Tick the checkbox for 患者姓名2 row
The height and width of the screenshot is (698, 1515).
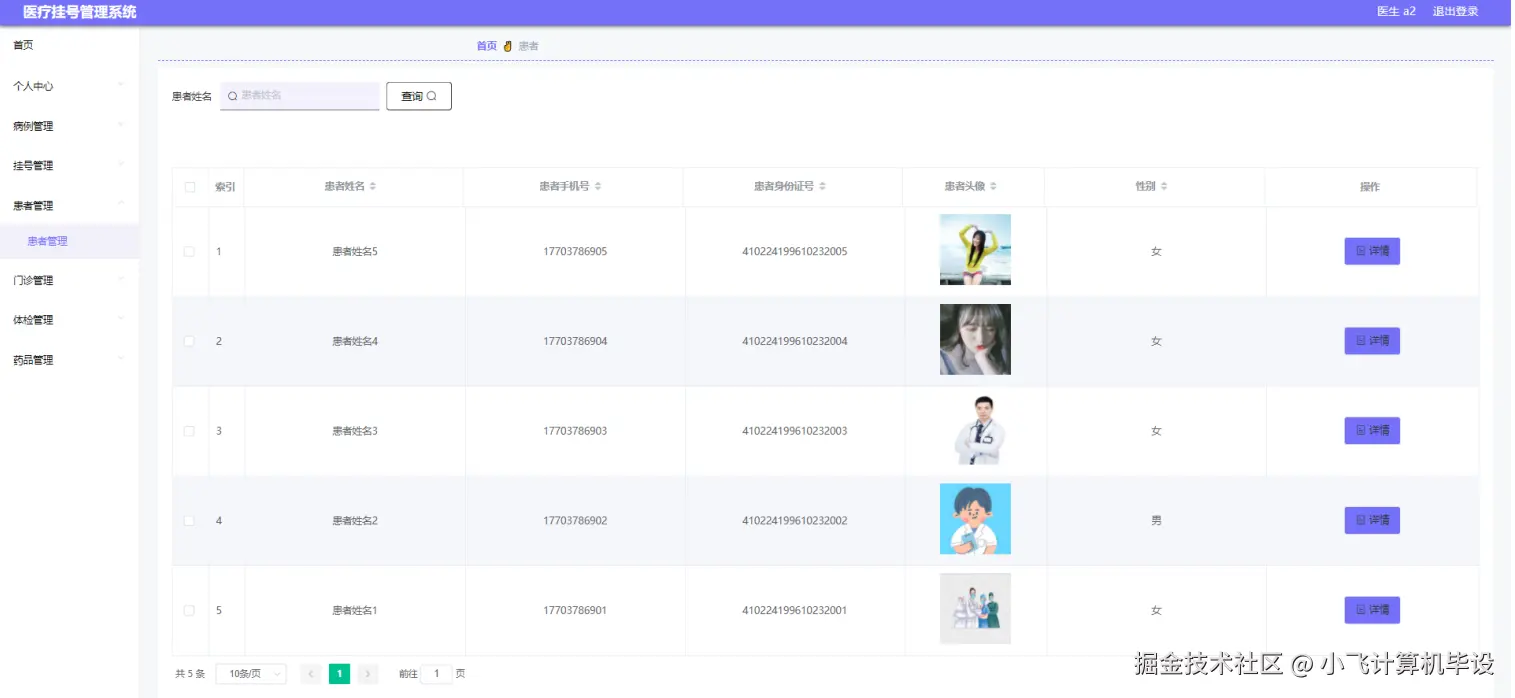coord(189,521)
